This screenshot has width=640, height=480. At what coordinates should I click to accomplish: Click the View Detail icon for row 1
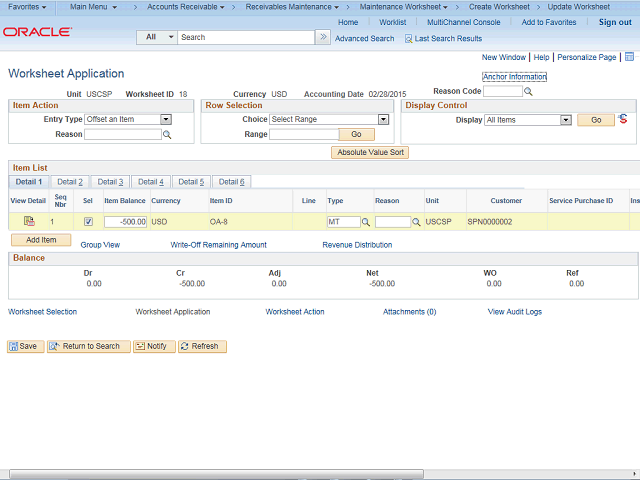(29, 221)
